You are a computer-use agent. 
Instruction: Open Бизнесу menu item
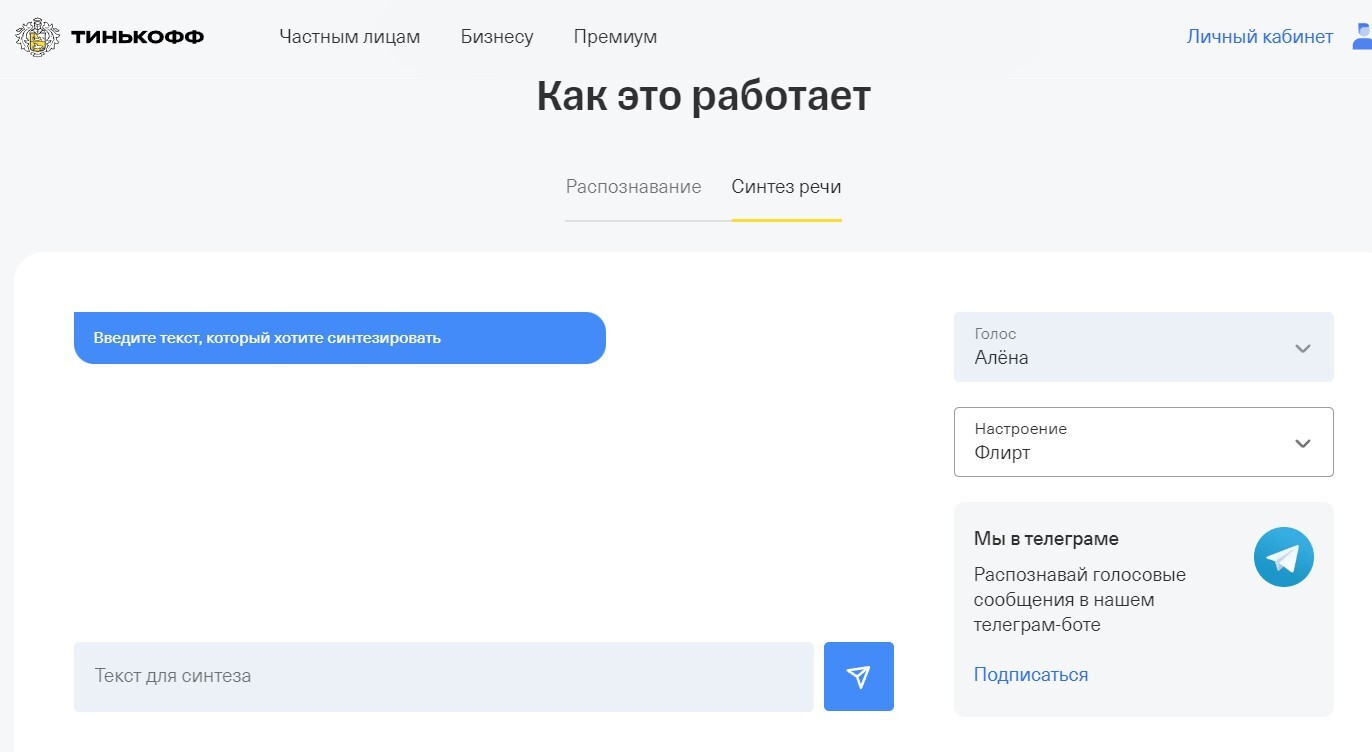tap(497, 37)
